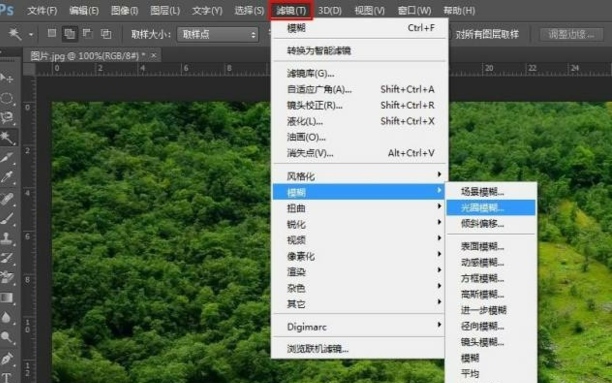Image resolution: width=612 pixels, height=383 pixels.
Task: Open the 3D(D) menu
Action: 330,11
